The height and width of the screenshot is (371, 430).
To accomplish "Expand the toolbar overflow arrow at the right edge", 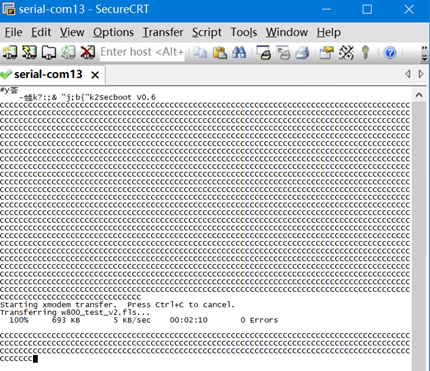I will pyautogui.click(x=424, y=53).
